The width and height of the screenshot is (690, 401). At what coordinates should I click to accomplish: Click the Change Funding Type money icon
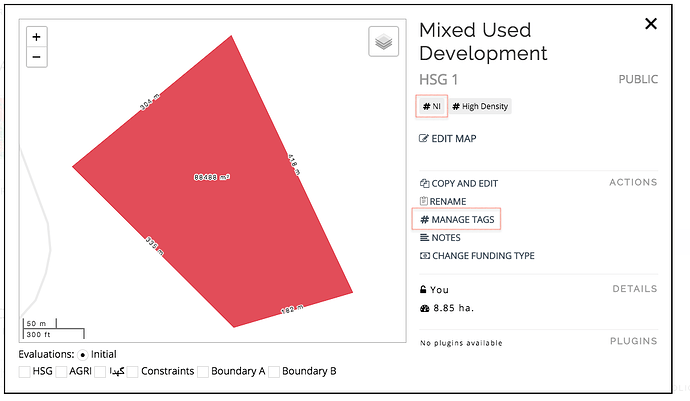425,256
